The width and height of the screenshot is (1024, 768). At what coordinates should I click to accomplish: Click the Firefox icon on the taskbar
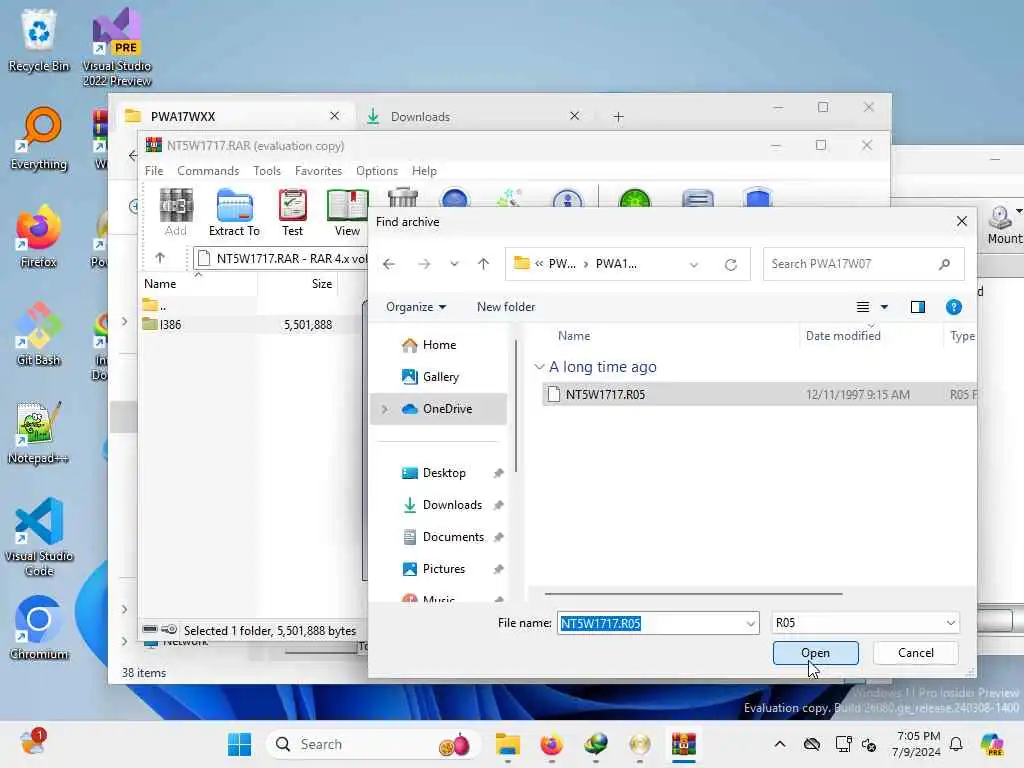click(x=552, y=744)
